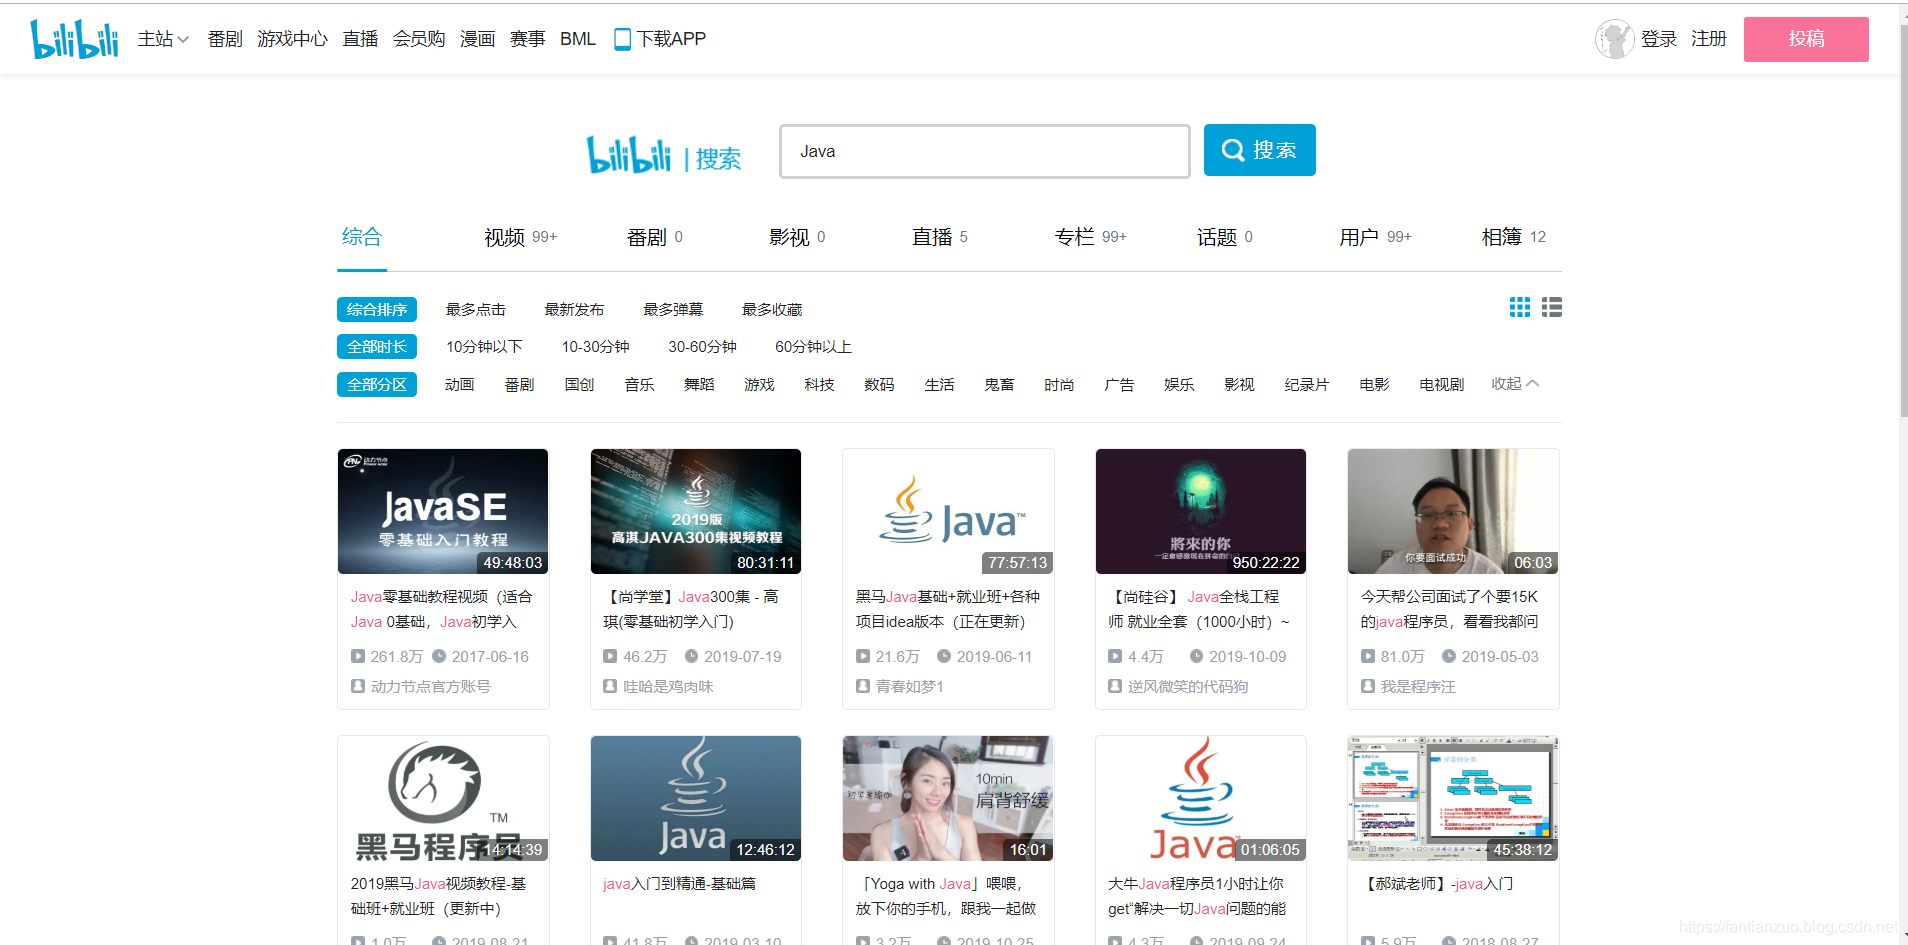Open 番剧 in top navigation
This screenshot has height=945, width=1908.
(x=225, y=39)
